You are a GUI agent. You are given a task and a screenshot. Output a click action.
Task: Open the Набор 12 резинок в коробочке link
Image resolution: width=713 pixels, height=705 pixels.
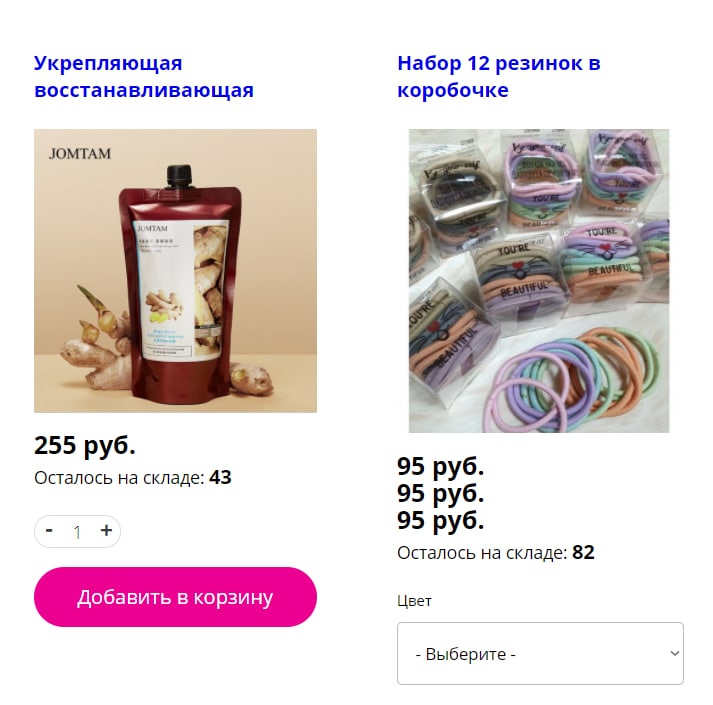pos(499,76)
